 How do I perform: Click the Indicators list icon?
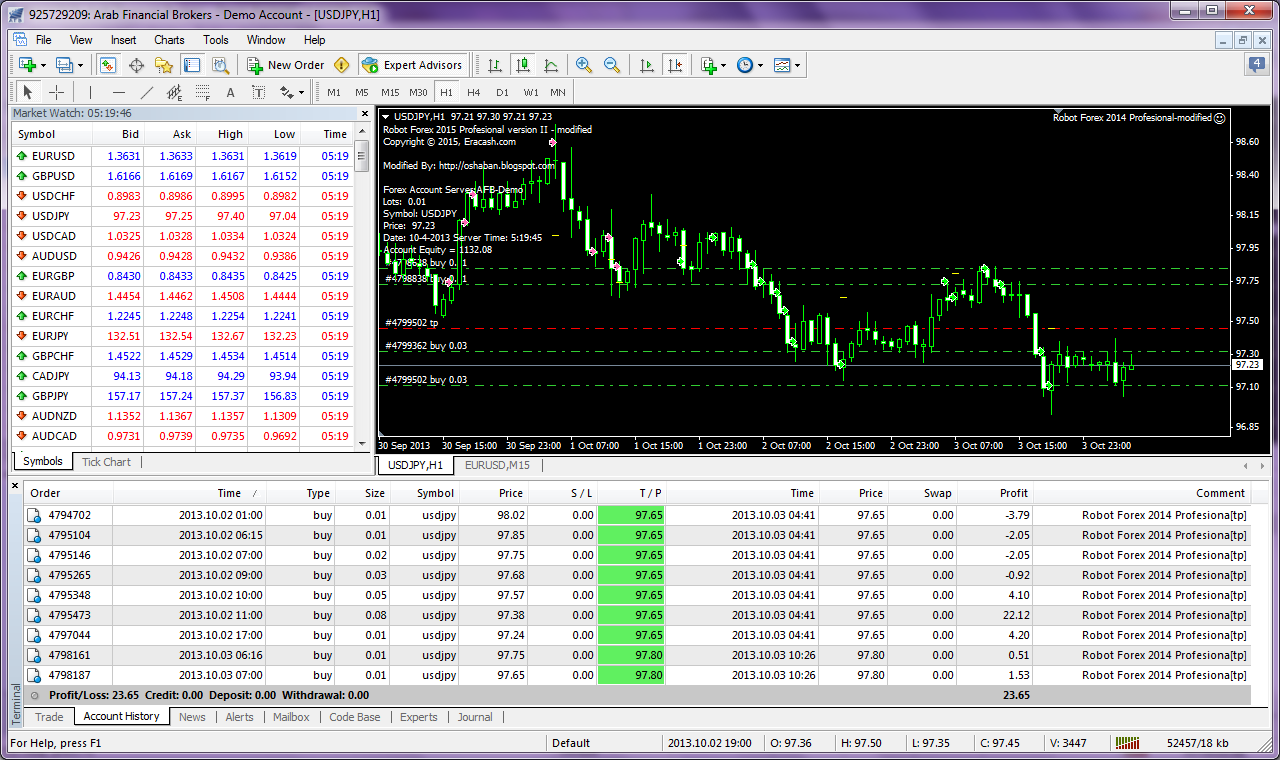tap(708, 65)
